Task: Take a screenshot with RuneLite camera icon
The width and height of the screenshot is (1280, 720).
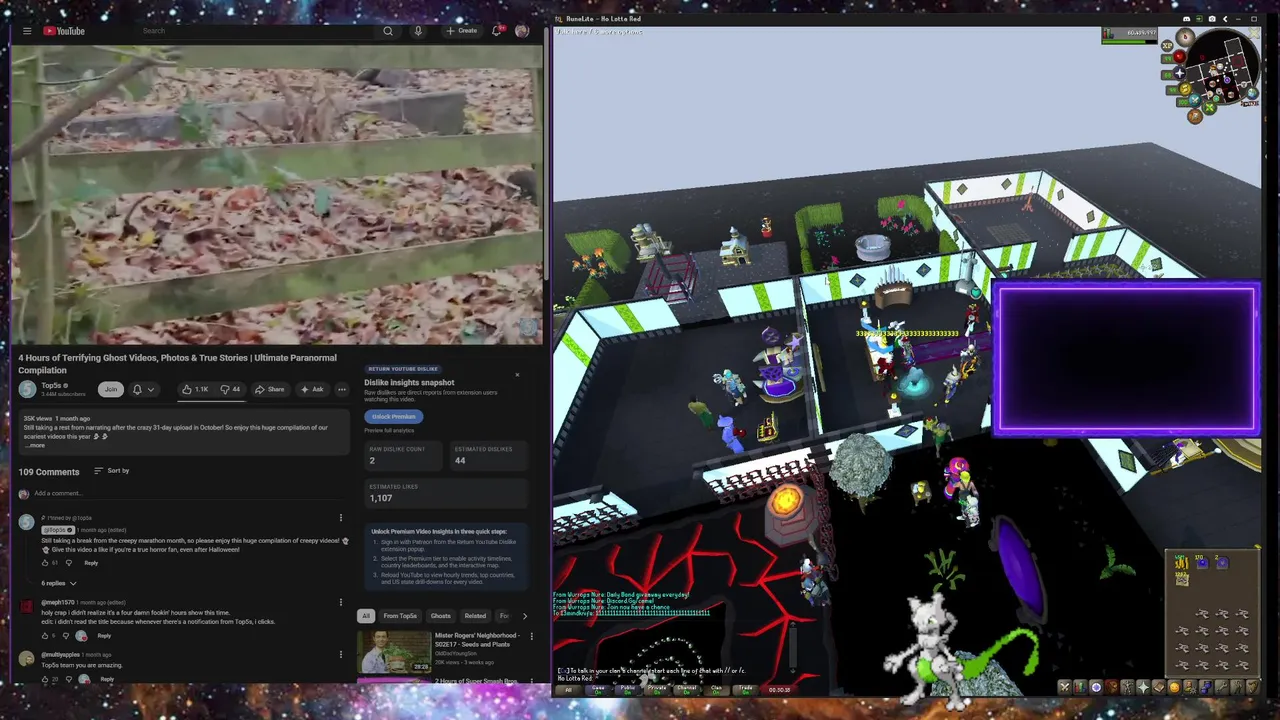Action: tap(1212, 19)
